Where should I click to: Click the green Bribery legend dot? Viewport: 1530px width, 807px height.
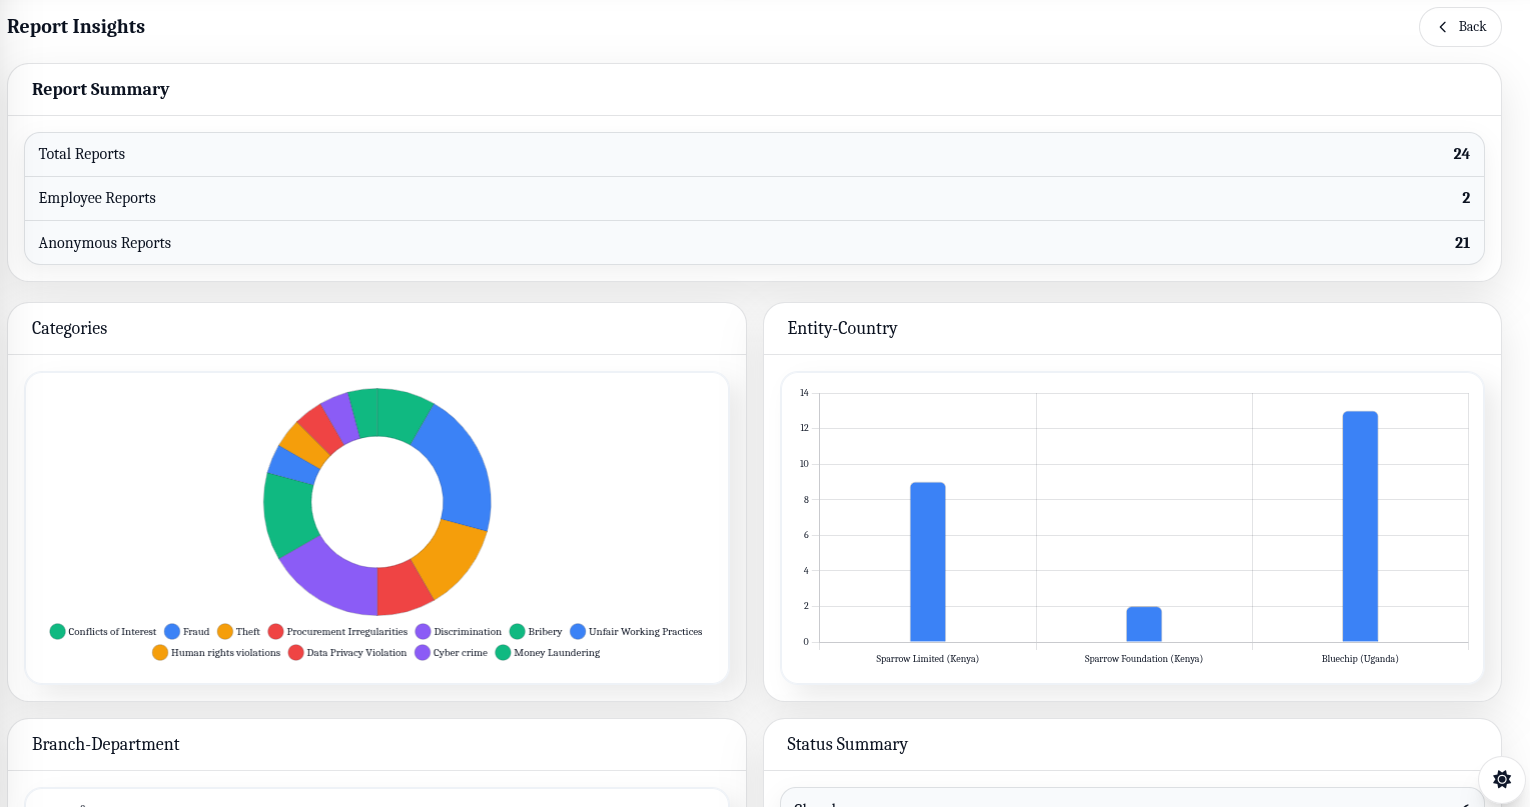pyautogui.click(x=515, y=631)
